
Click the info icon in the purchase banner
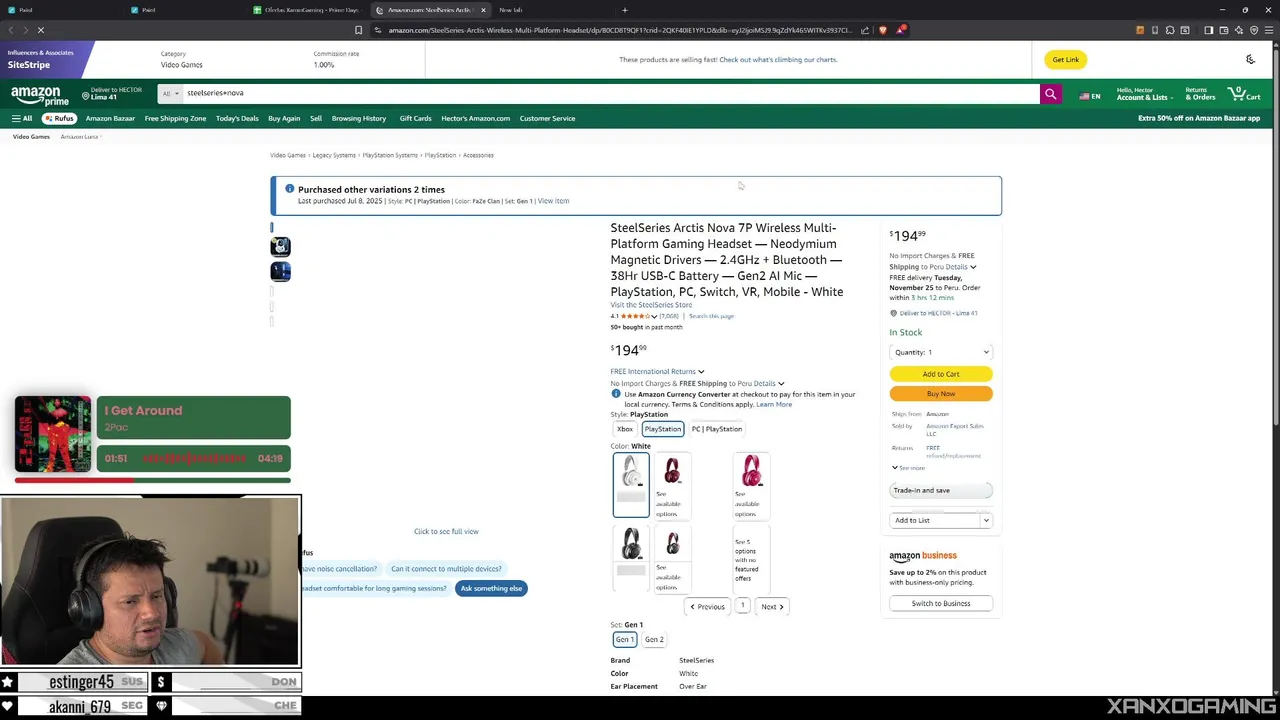[289, 189]
